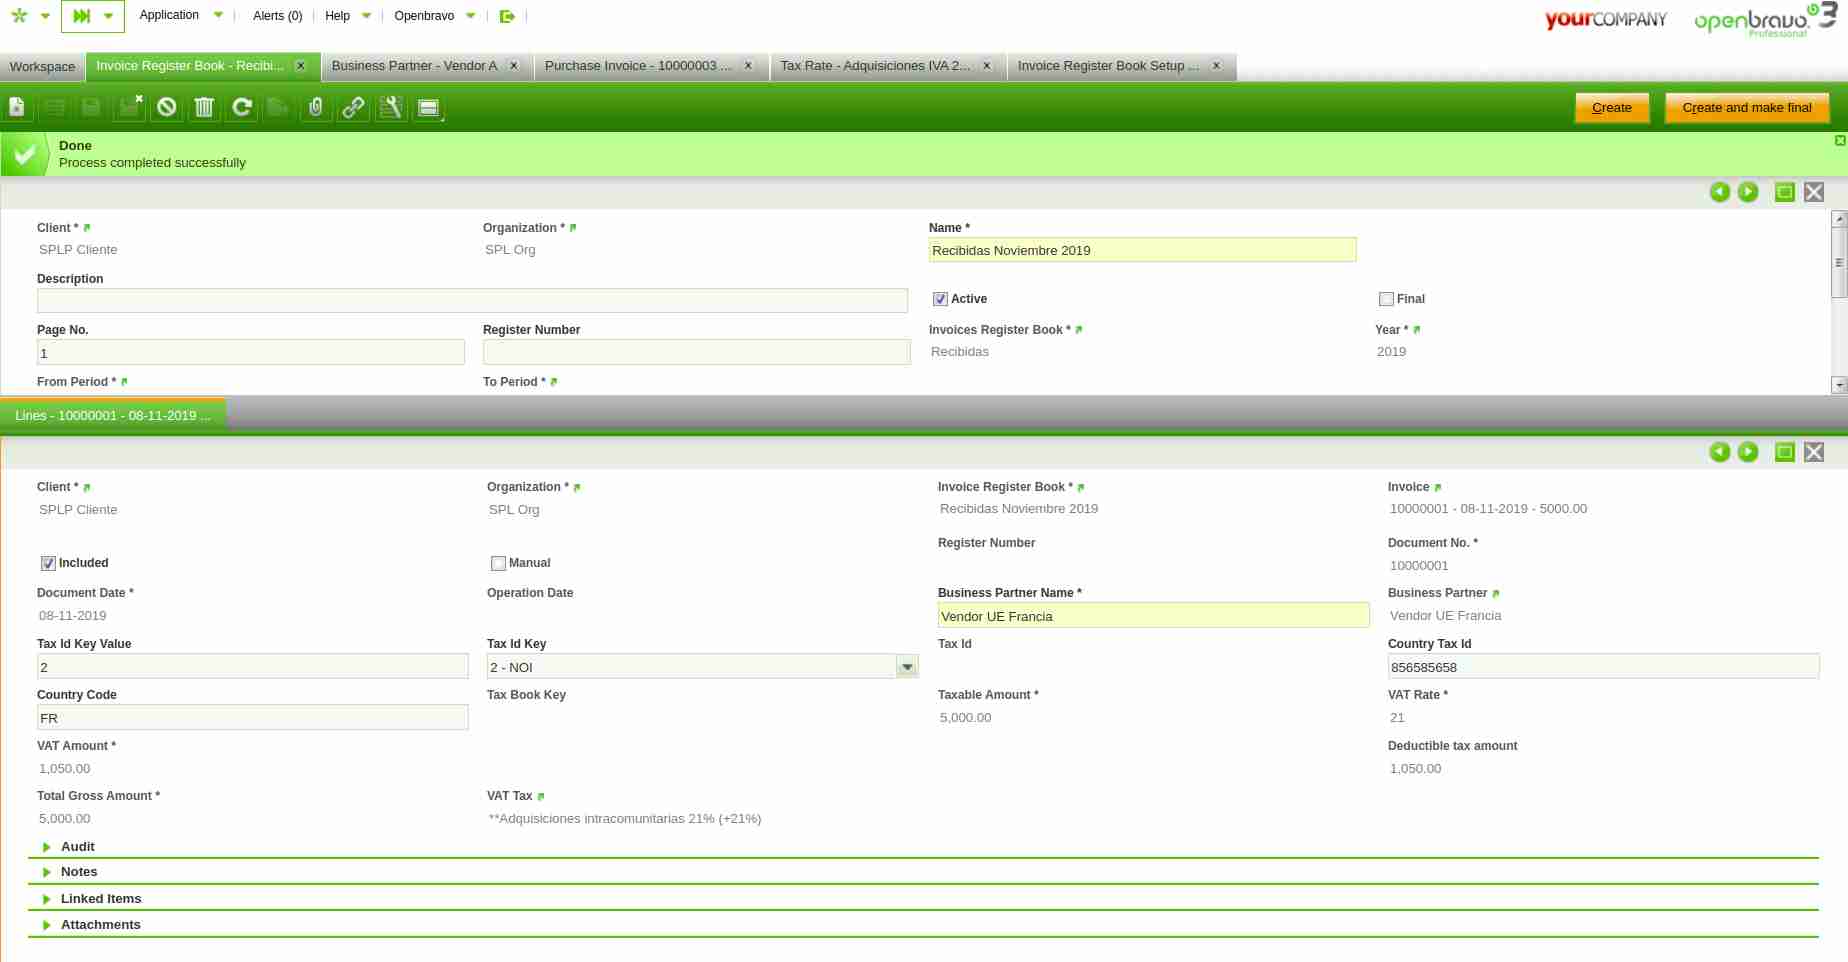Click the chain link toolbar icon

click(x=353, y=107)
